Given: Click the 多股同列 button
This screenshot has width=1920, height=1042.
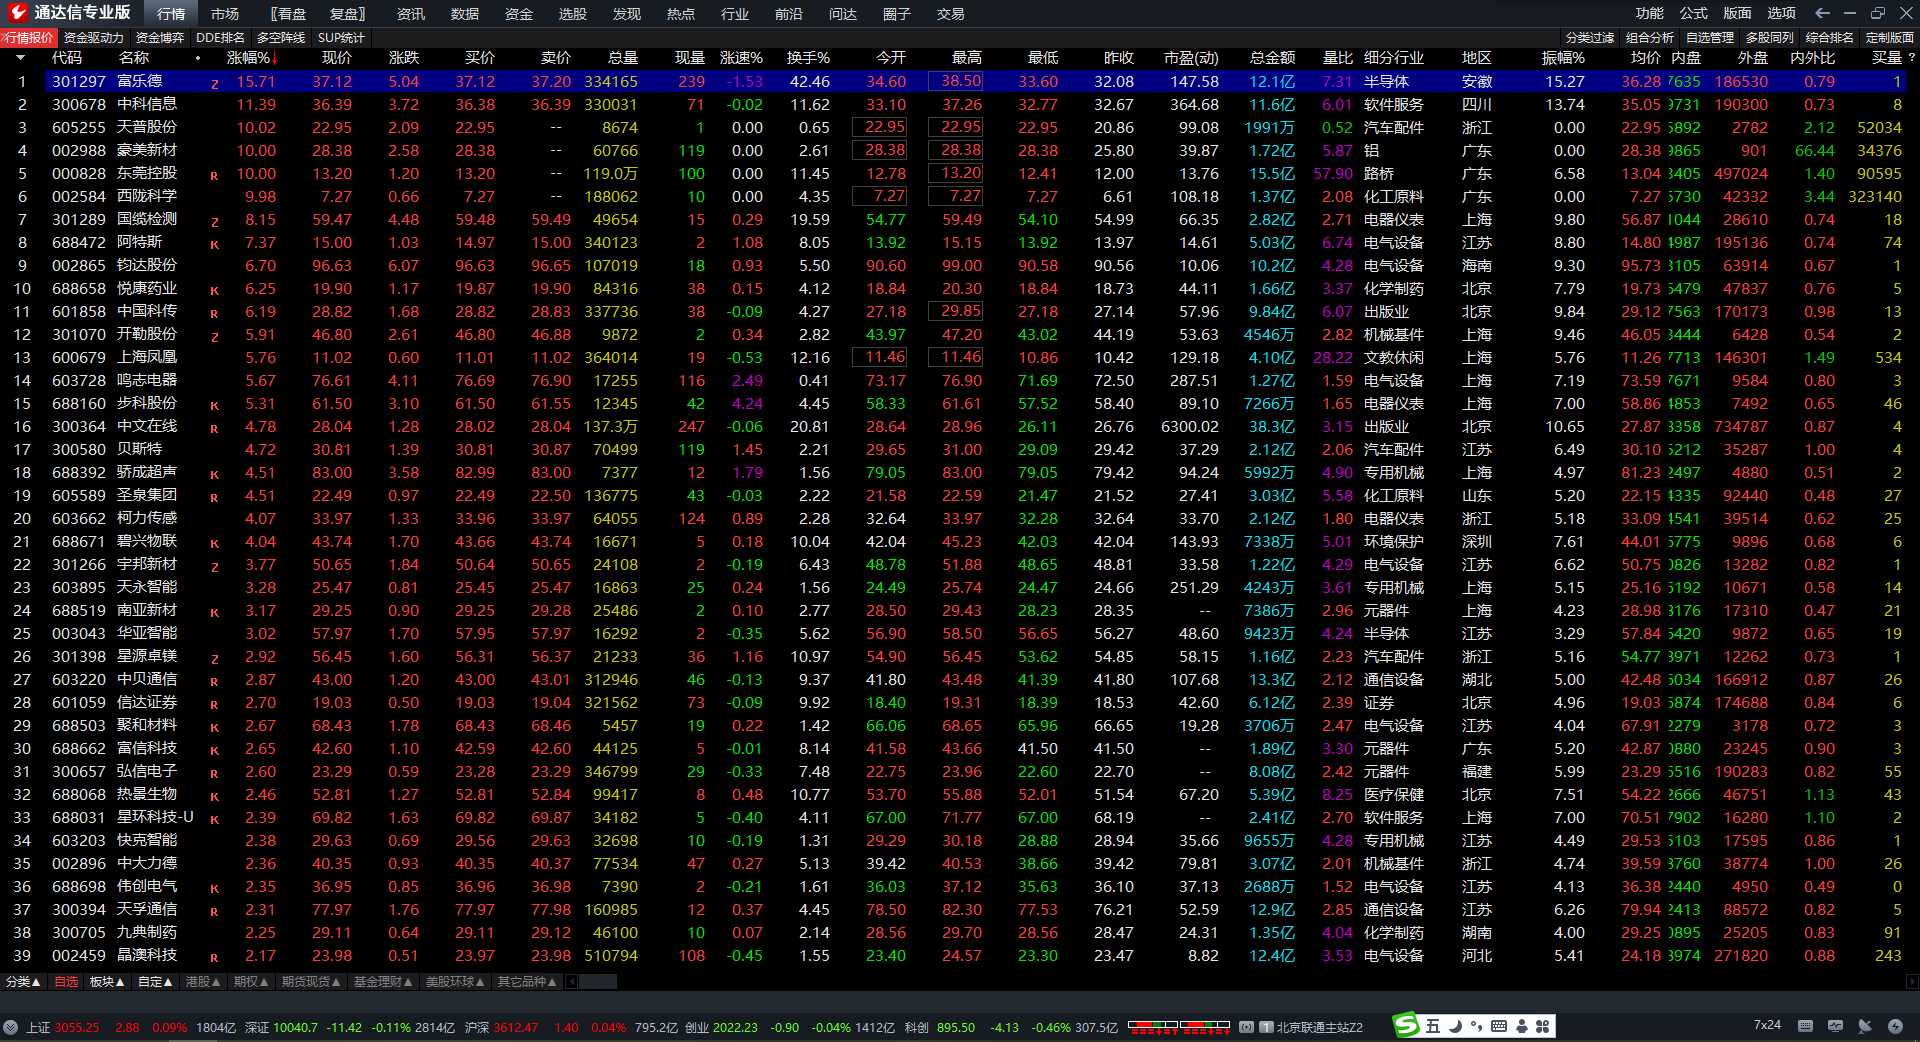Looking at the screenshot, I should (x=1770, y=38).
